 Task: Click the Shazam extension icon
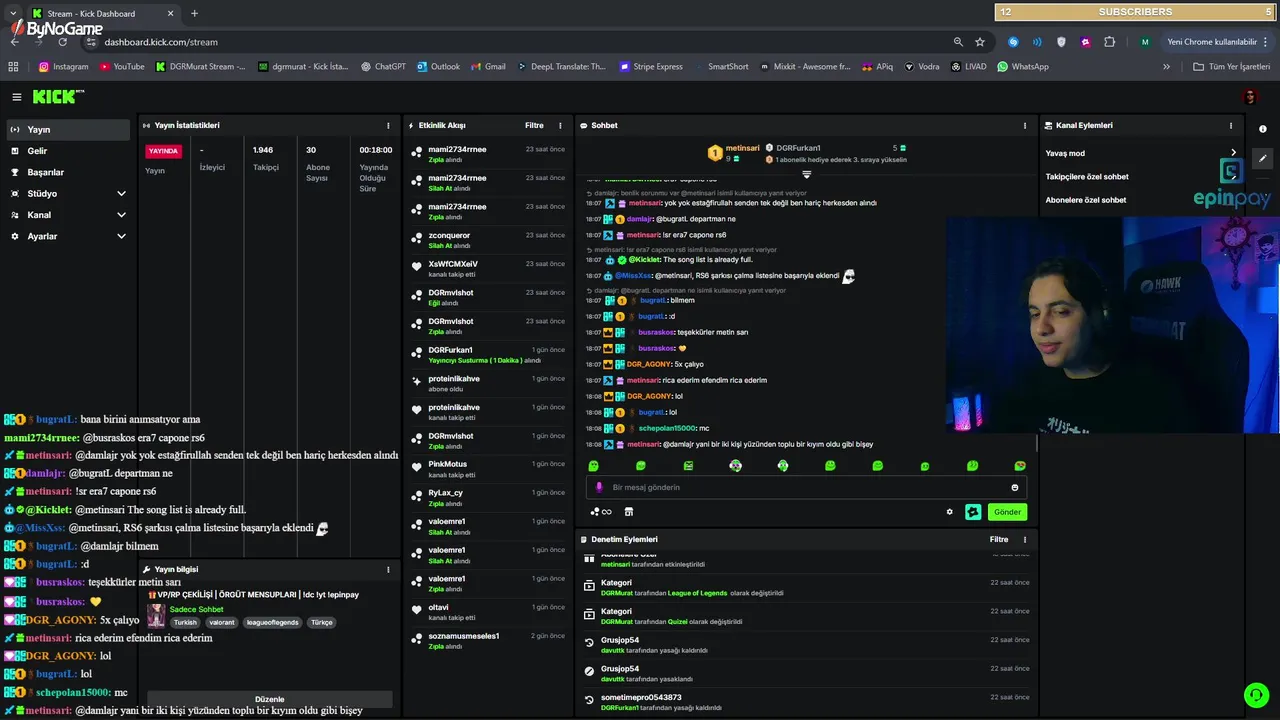(1013, 42)
